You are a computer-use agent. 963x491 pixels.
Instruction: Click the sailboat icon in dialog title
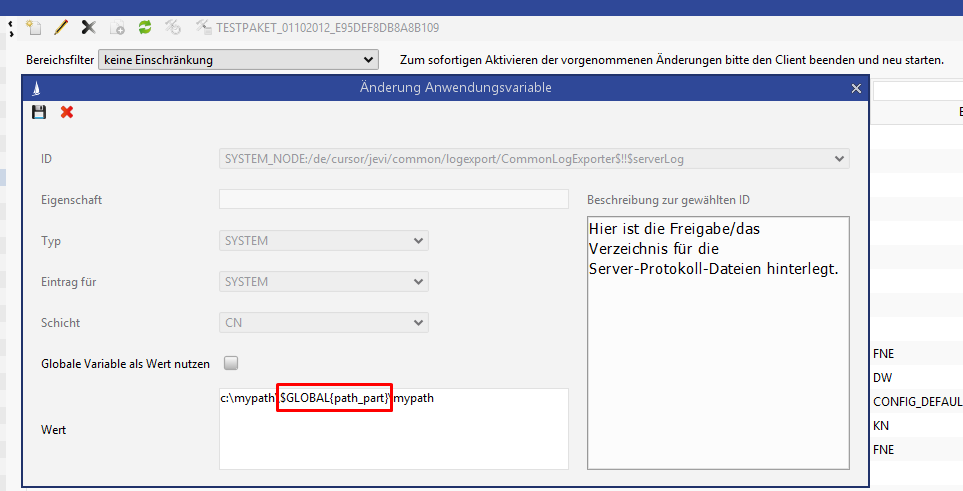click(36, 88)
